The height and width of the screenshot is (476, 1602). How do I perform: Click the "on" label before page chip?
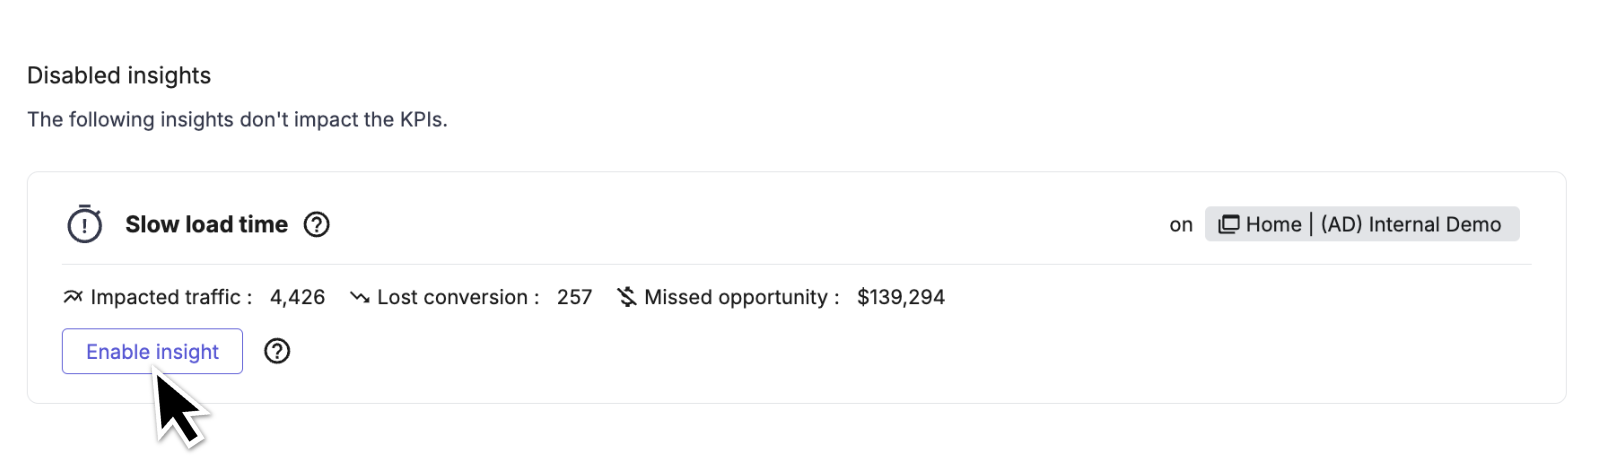1181,225
